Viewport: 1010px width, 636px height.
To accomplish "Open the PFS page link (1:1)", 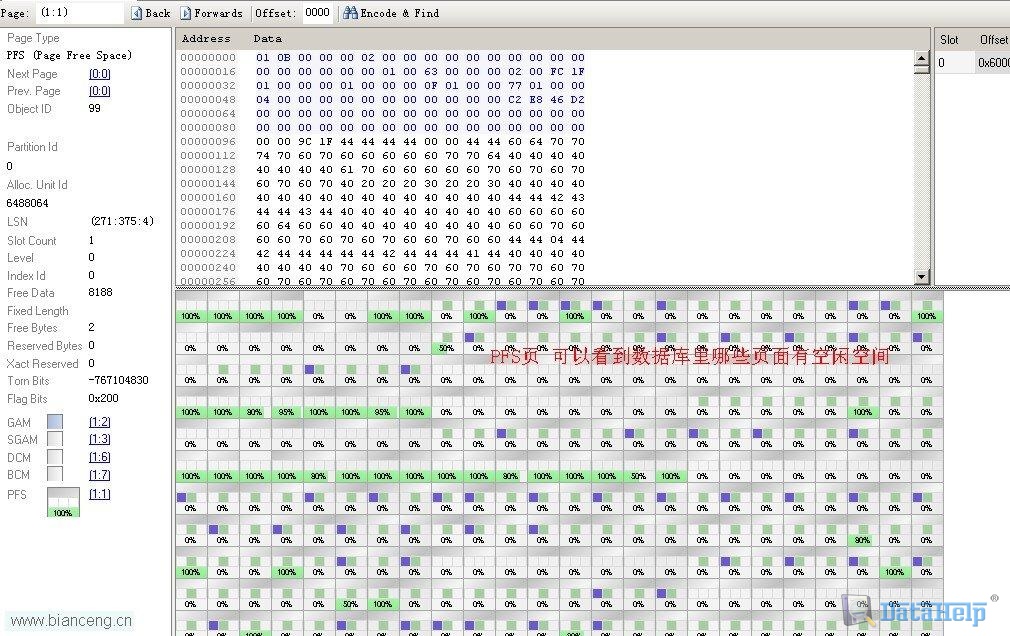I will [99, 494].
